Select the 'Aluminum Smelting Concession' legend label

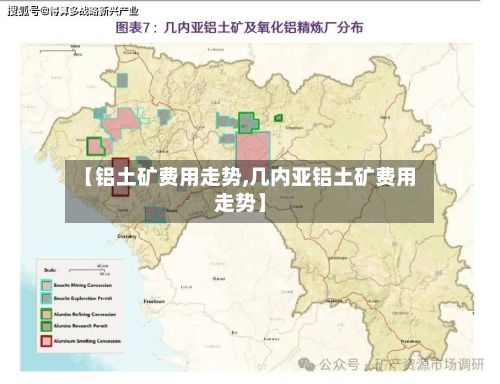(87, 341)
